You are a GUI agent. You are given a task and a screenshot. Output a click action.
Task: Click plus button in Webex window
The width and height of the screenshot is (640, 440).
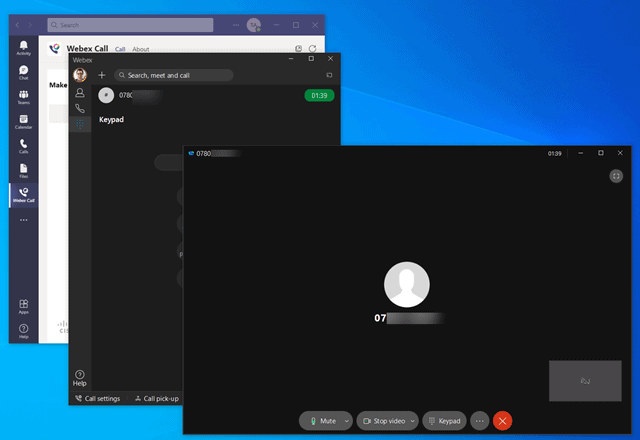tap(102, 75)
